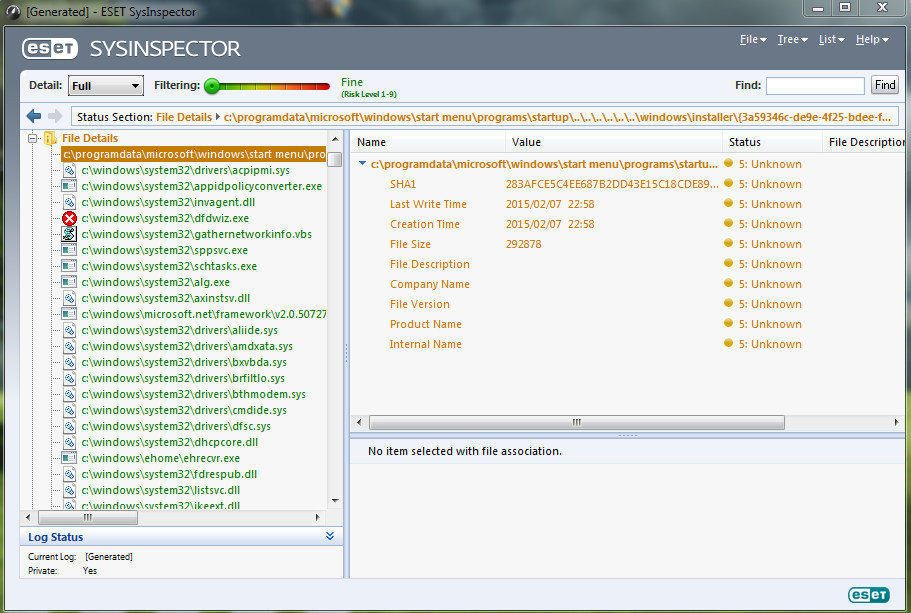Open the Help menu
This screenshot has height=613, width=911.
(x=871, y=40)
